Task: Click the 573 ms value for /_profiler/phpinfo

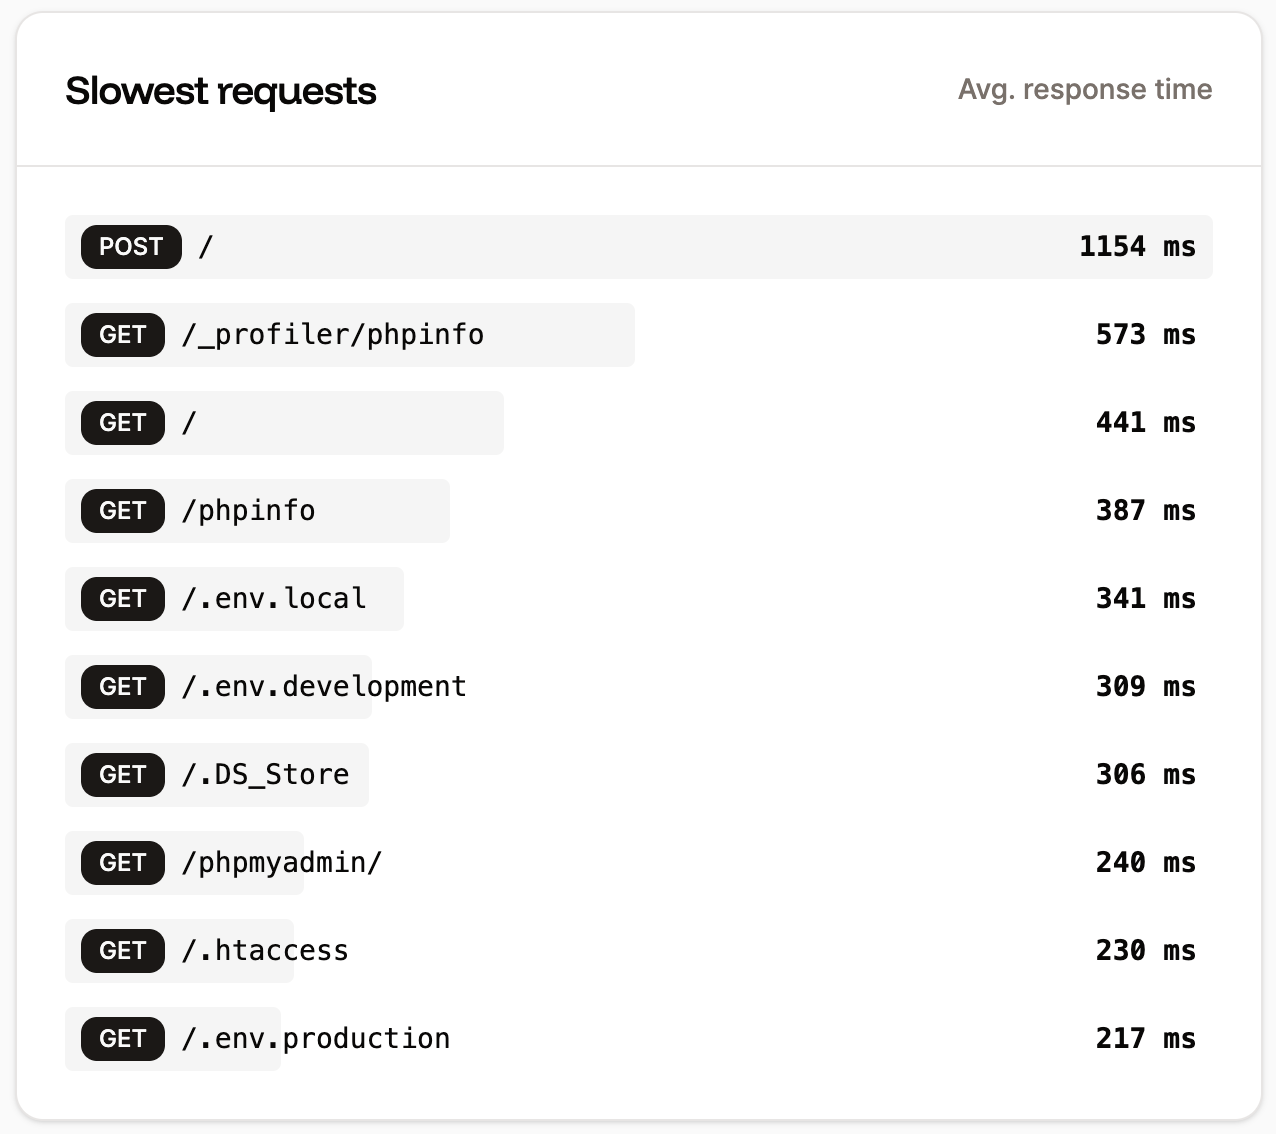Action: [x=1145, y=335]
